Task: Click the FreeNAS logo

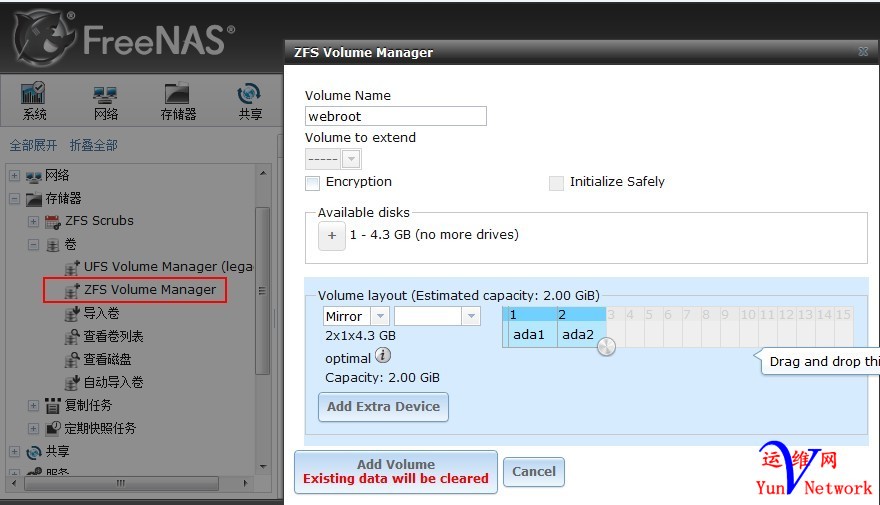Action: click(123, 38)
